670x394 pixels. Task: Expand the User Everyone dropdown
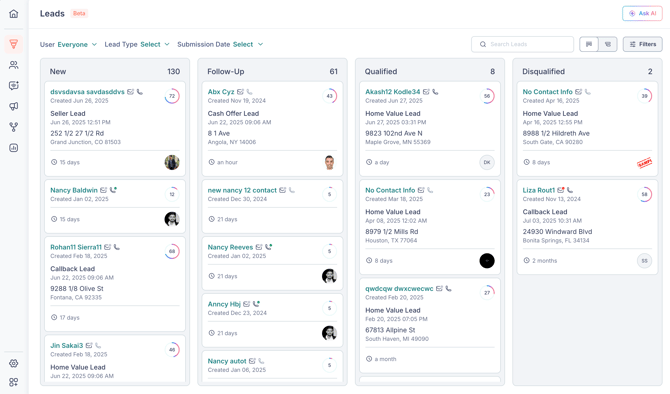pos(68,44)
